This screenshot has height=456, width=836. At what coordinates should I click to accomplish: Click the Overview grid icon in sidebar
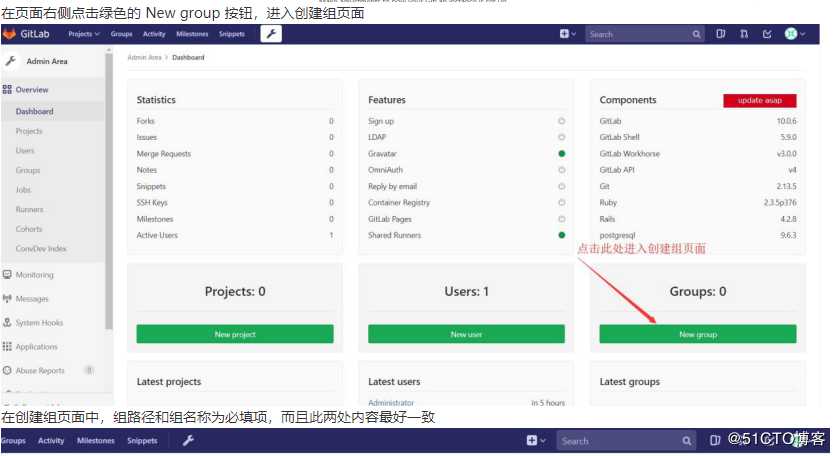tap(7, 90)
